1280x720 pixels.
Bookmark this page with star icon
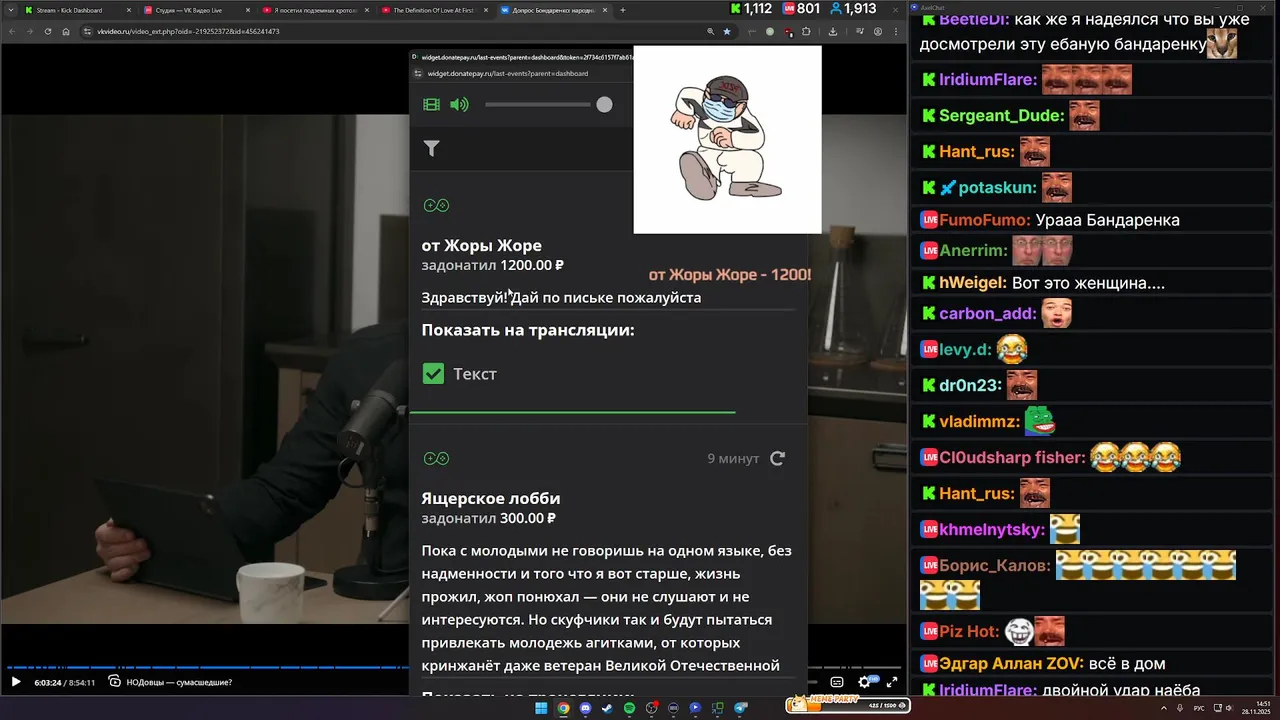pyautogui.click(x=727, y=31)
